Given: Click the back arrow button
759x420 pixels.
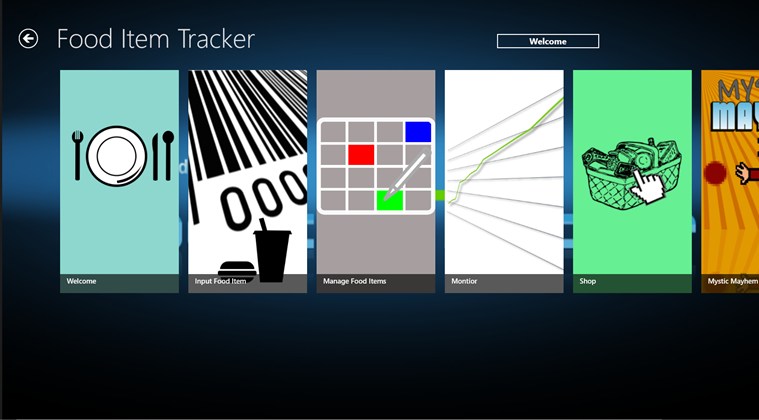Looking at the screenshot, I should [28, 39].
